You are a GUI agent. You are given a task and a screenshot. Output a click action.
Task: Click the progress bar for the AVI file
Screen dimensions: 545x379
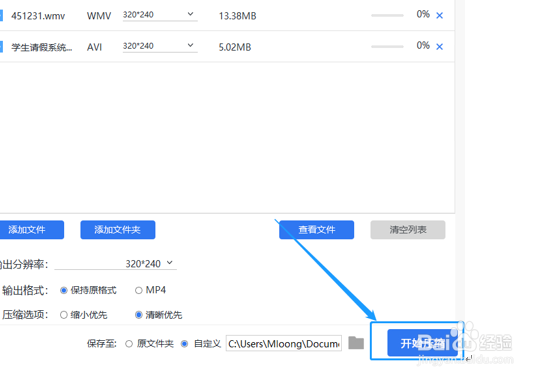tap(387, 46)
